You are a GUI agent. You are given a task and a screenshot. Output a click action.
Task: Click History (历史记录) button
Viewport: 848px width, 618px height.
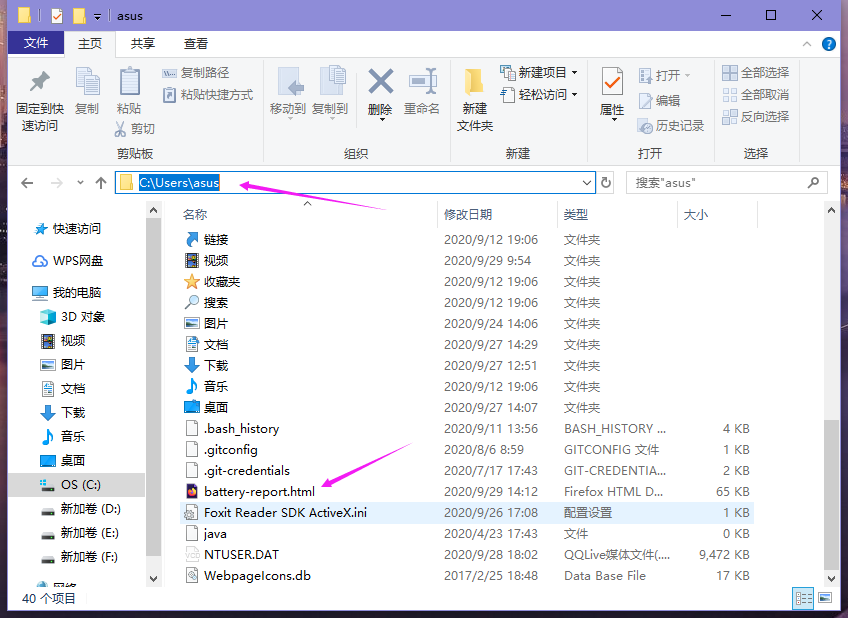(671, 125)
